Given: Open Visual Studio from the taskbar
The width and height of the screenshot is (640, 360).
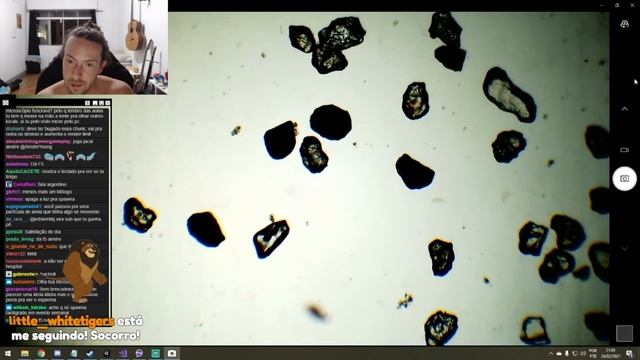Looking at the screenshot, I should [123, 353].
